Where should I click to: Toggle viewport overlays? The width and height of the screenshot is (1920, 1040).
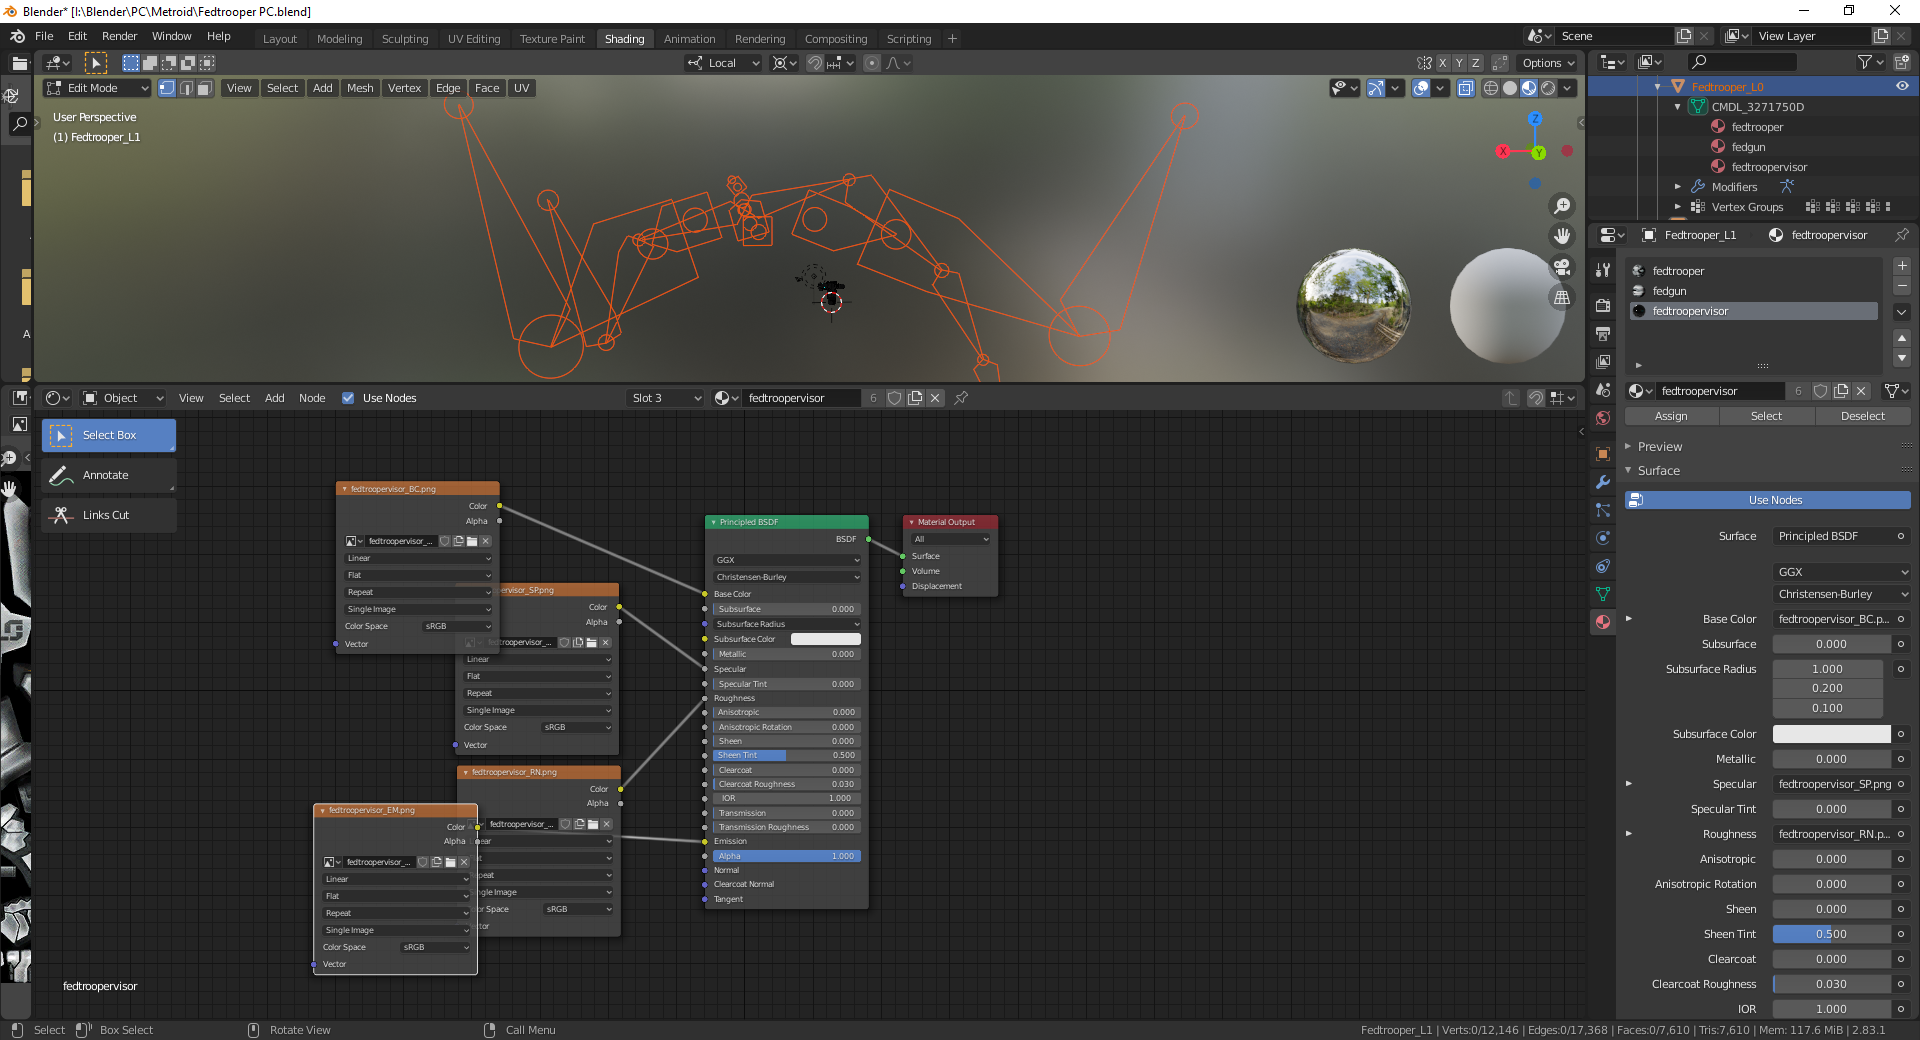click(x=1421, y=88)
